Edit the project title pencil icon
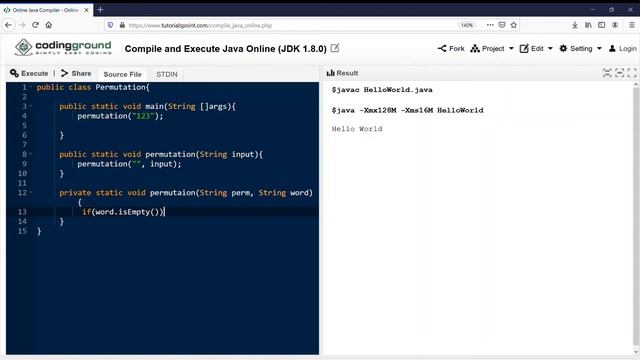The width and height of the screenshot is (640, 360). coord(335,48)
